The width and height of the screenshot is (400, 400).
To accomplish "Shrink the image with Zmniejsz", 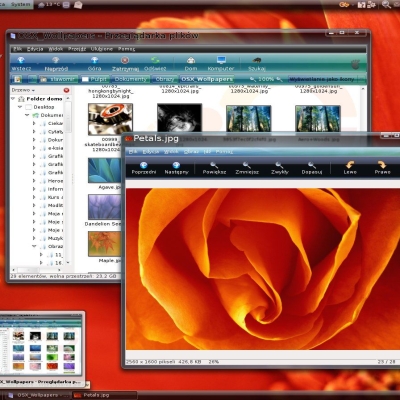I will pyautogui.click(x=247, y=168).
